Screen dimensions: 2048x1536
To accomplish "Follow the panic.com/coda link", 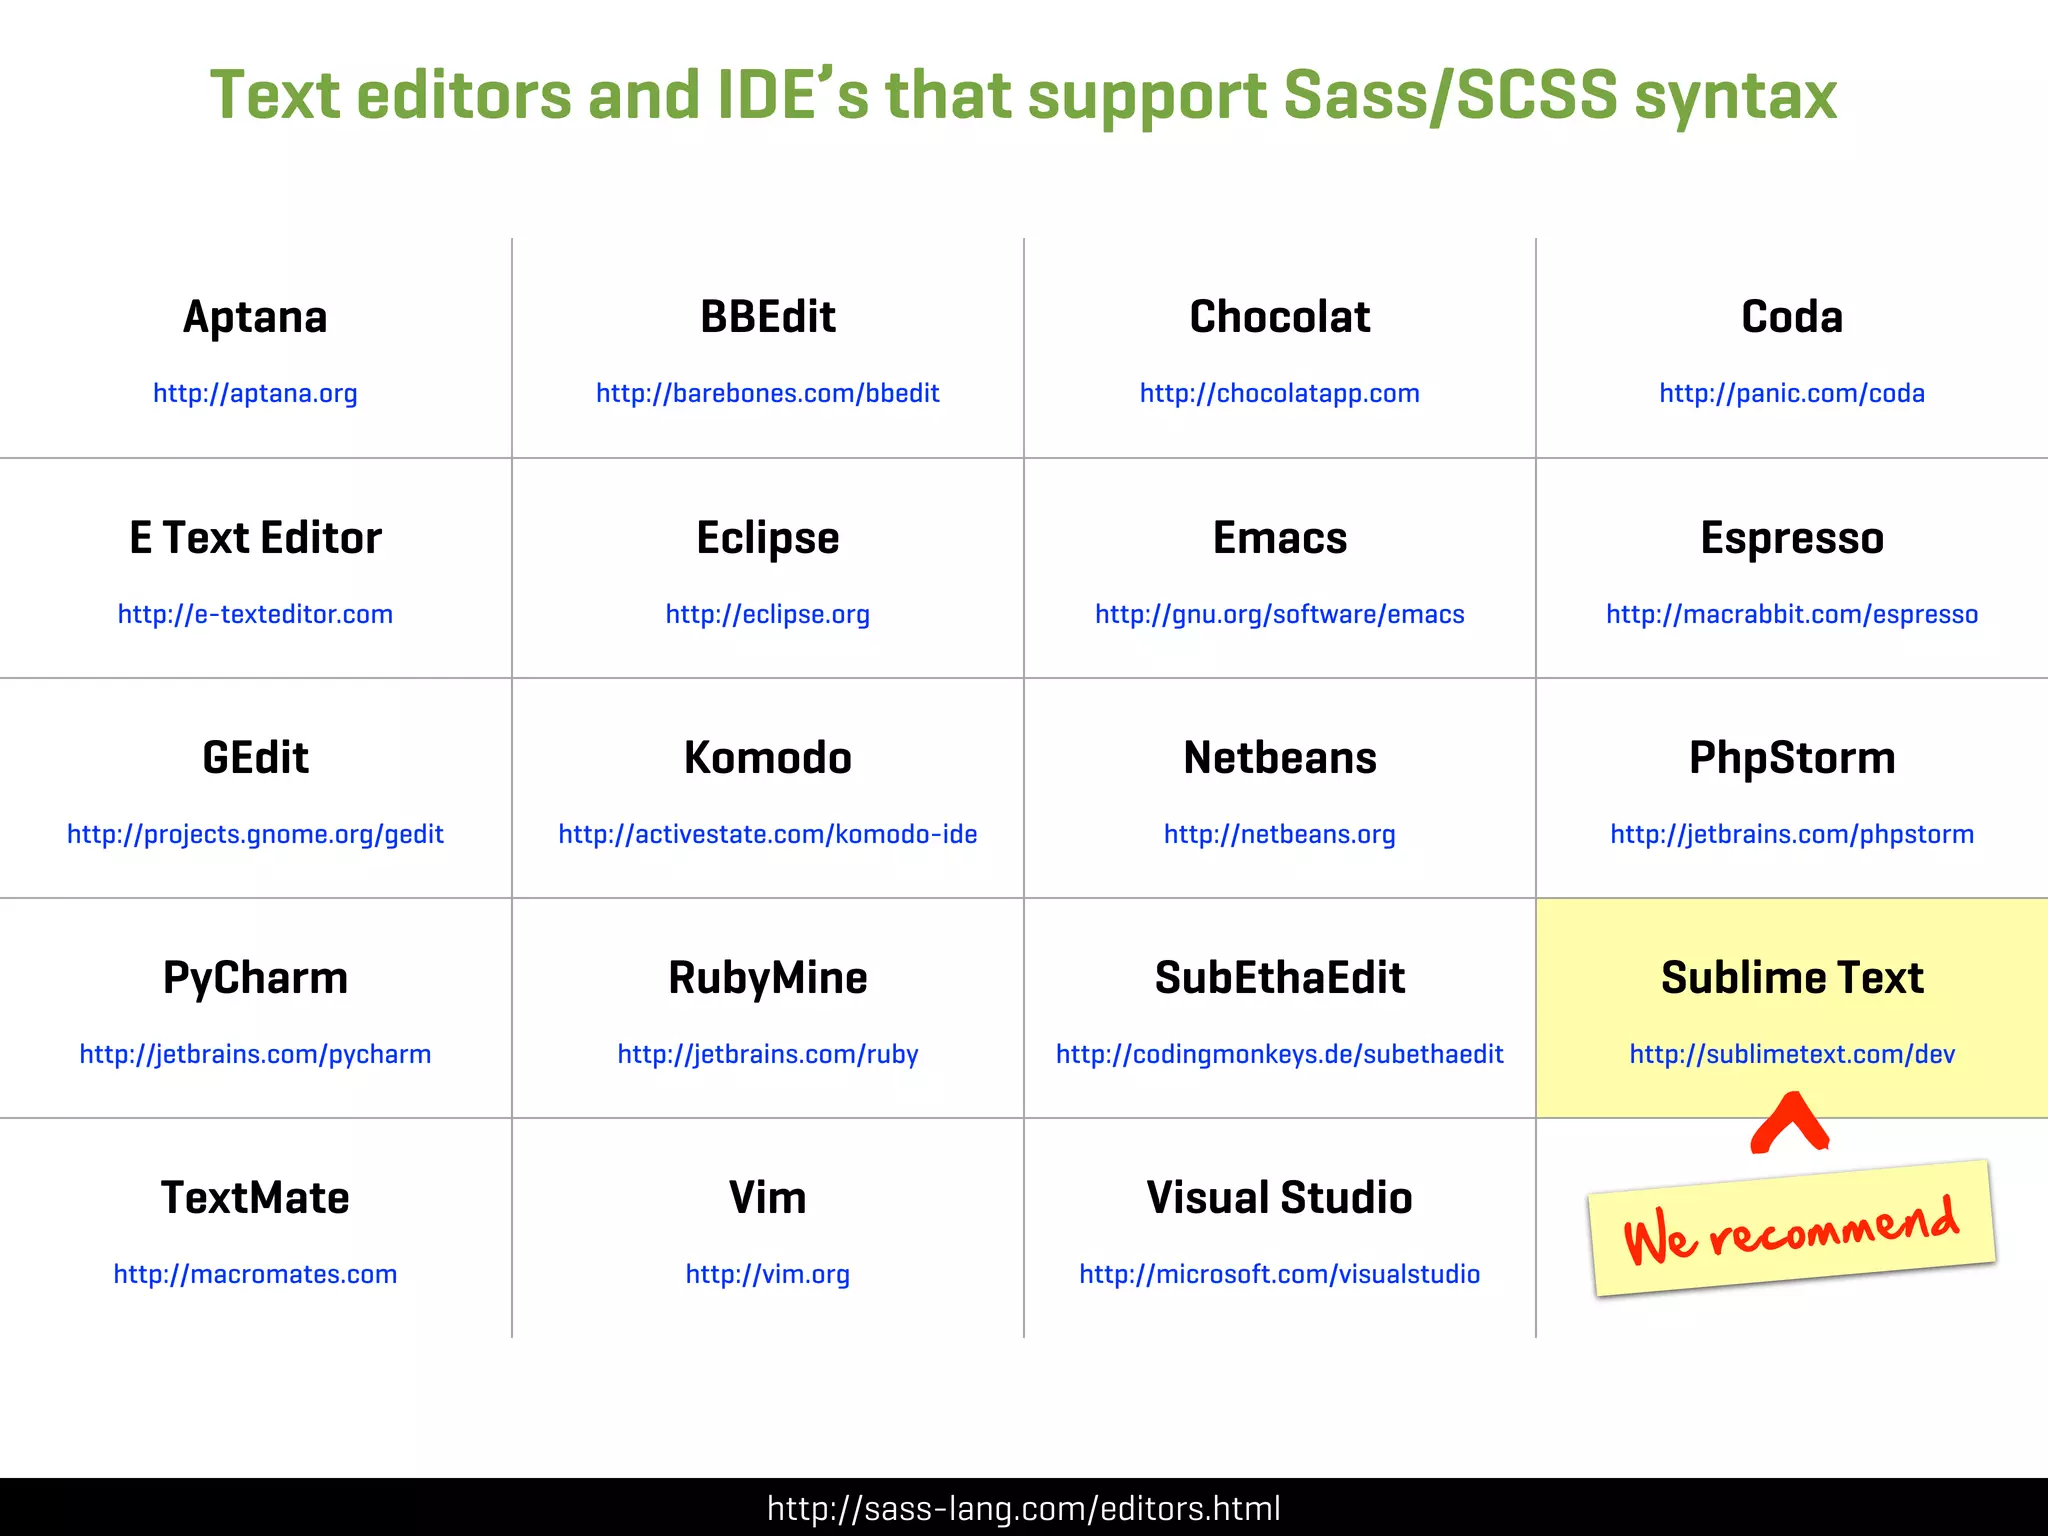I will (x=1791, y=393).
